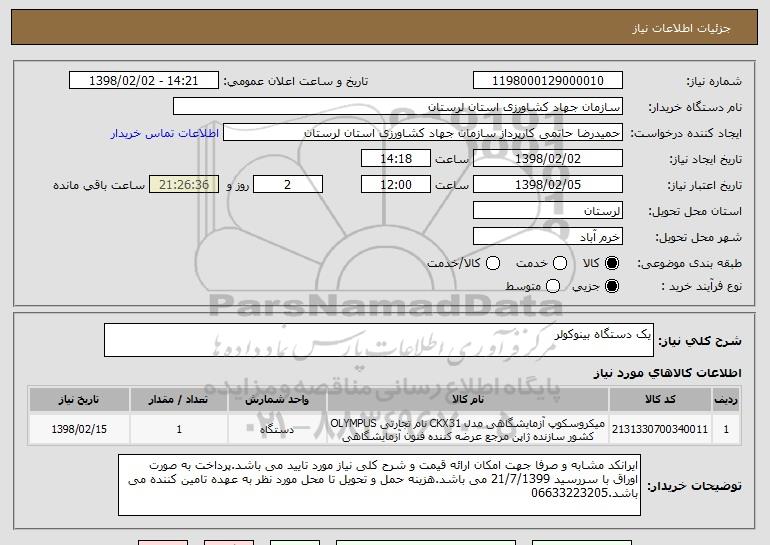Click the buyer notes text area
This screenshot has width=770, height=545.
(x=379, y=485)
